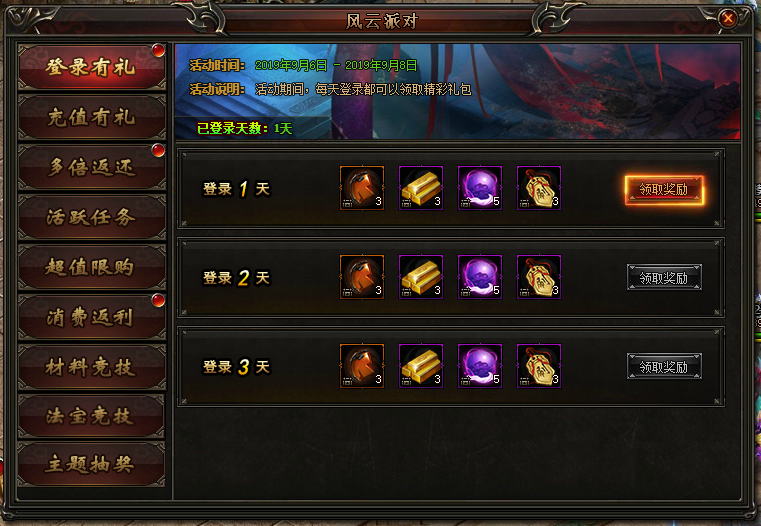The image size is (761, 526).
Task: Select the orange gem icon in 登录2天 row
Action: click(x=362, y=277)
